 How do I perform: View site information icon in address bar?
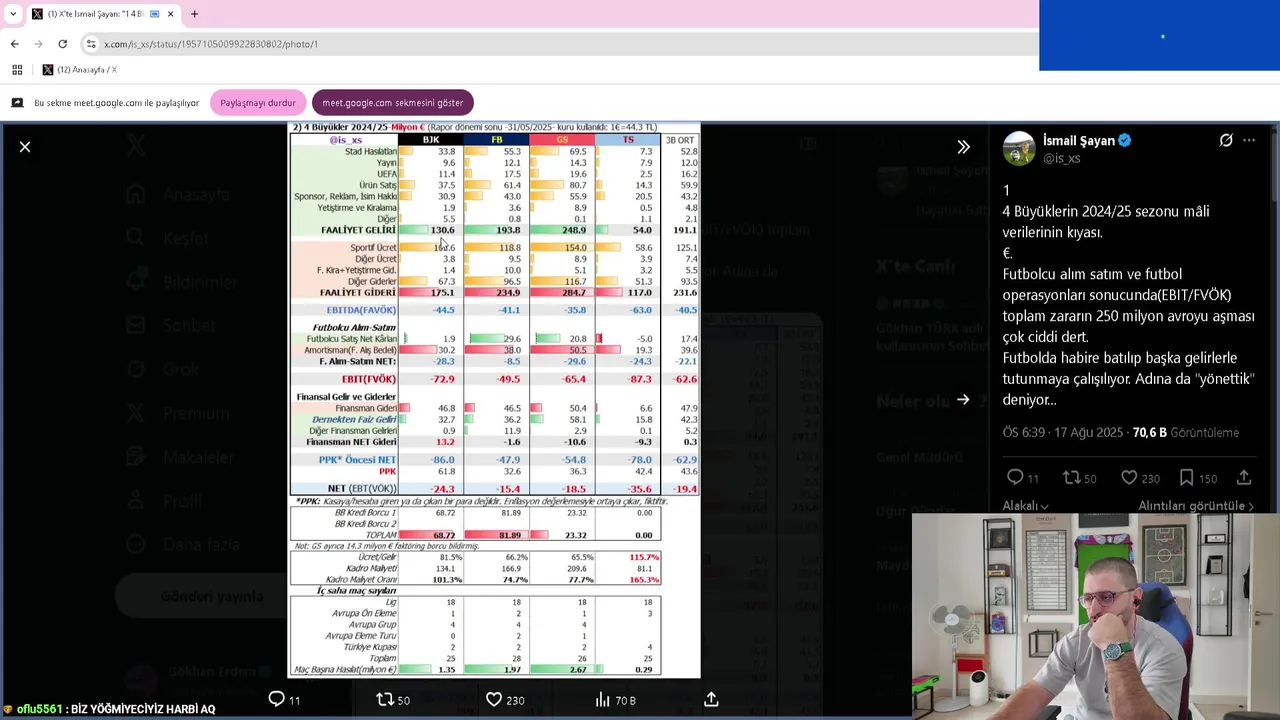[91, 44]
